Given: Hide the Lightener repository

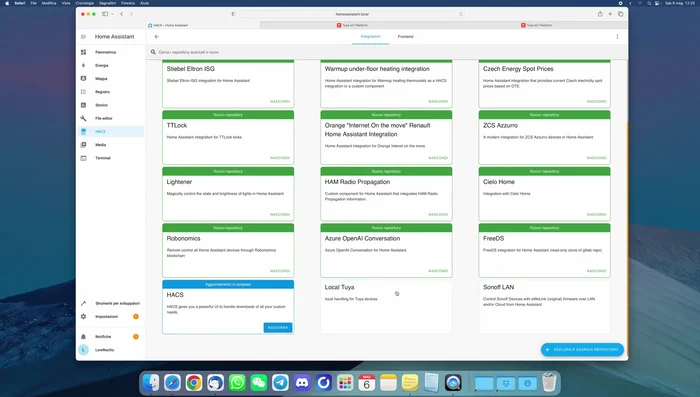Looking at the screenshot, I should coord(280,214).
